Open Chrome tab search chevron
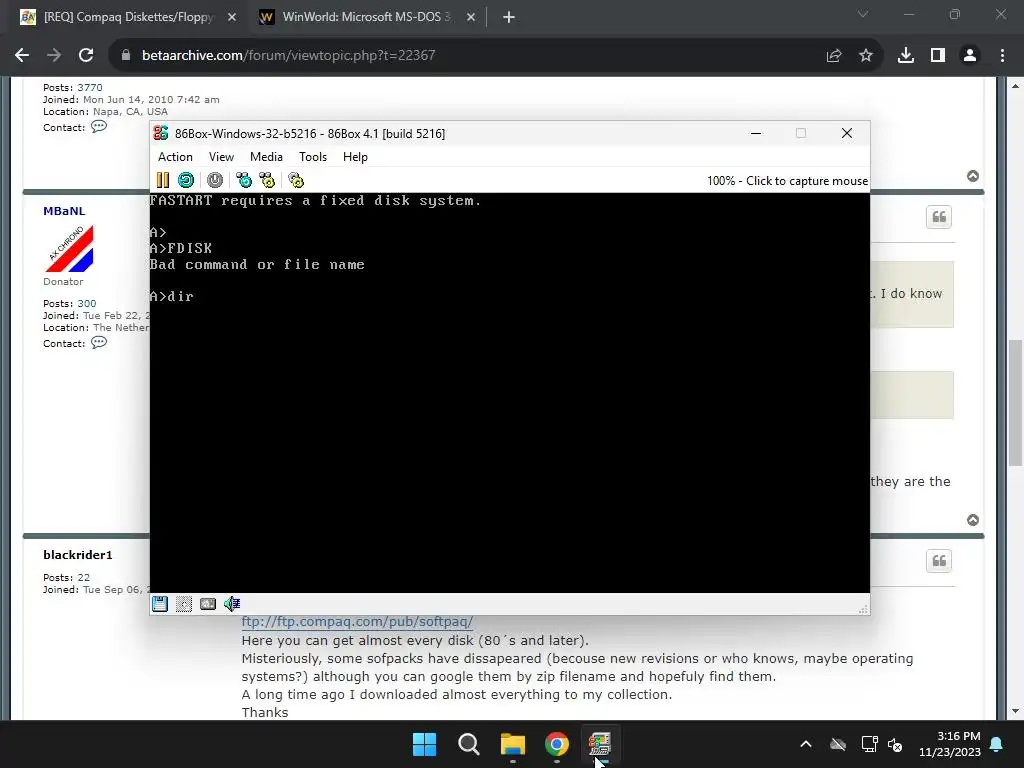The width and height of the screenshot is (1024, 768). (863, 14)
